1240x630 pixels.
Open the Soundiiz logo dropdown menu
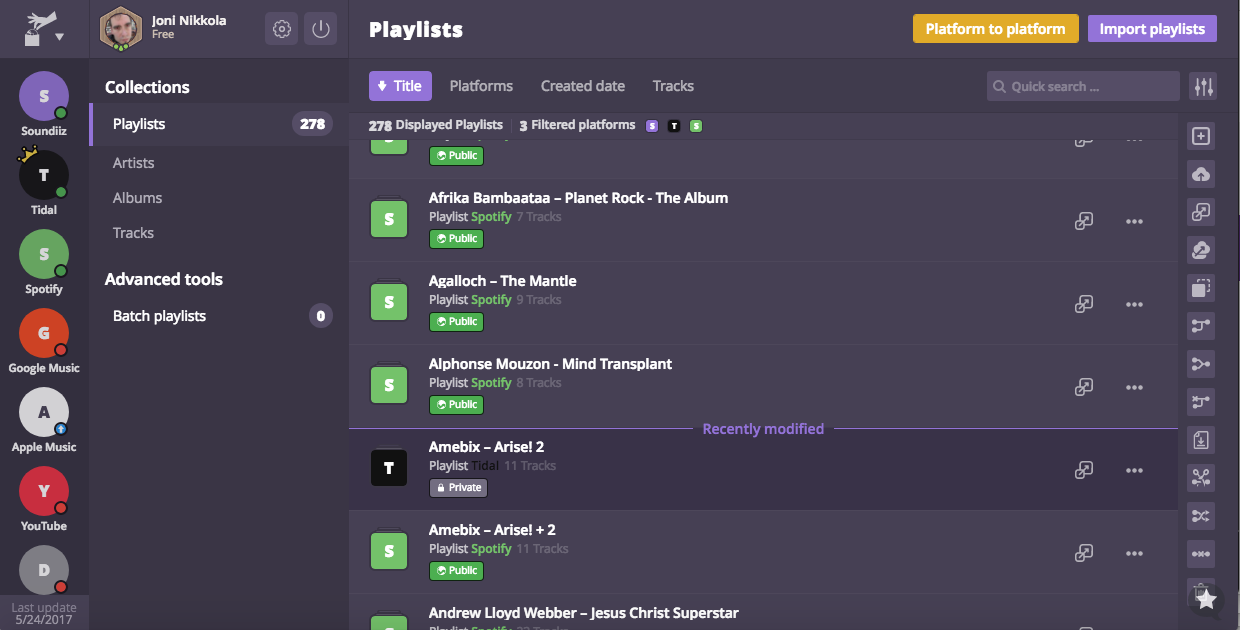(44, 30)
